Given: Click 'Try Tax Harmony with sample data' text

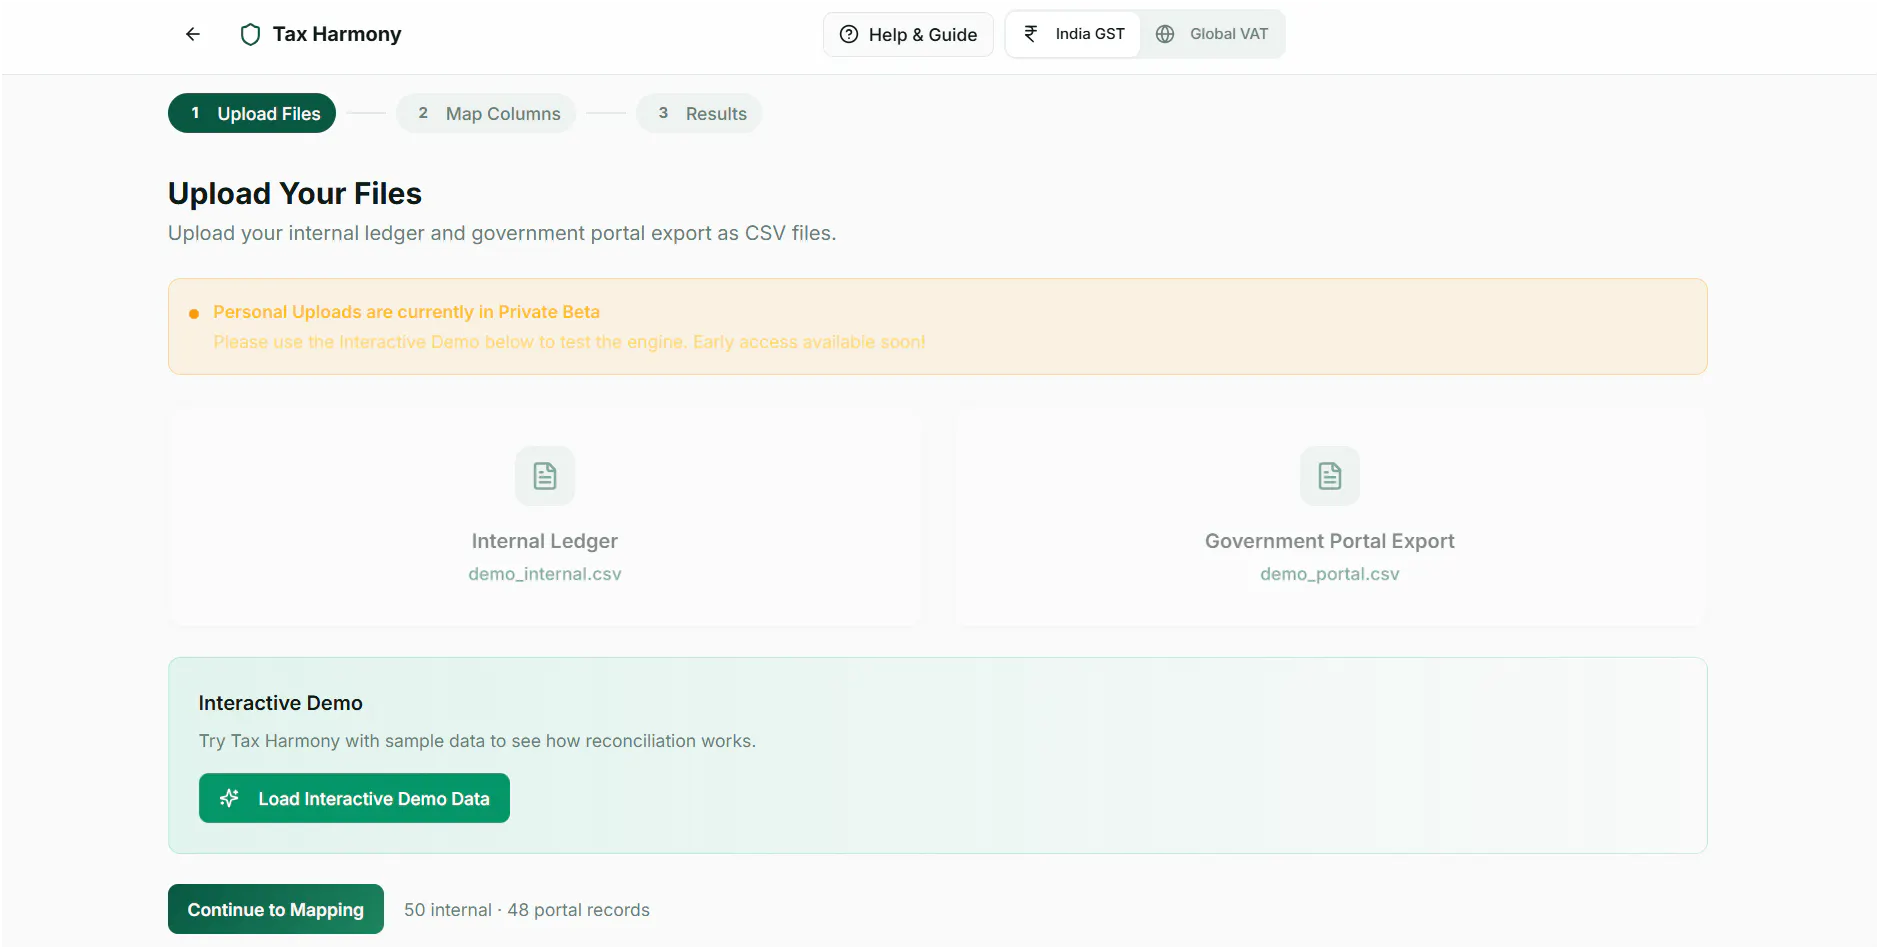Looking at the screenshot, I should coord(477,741).
